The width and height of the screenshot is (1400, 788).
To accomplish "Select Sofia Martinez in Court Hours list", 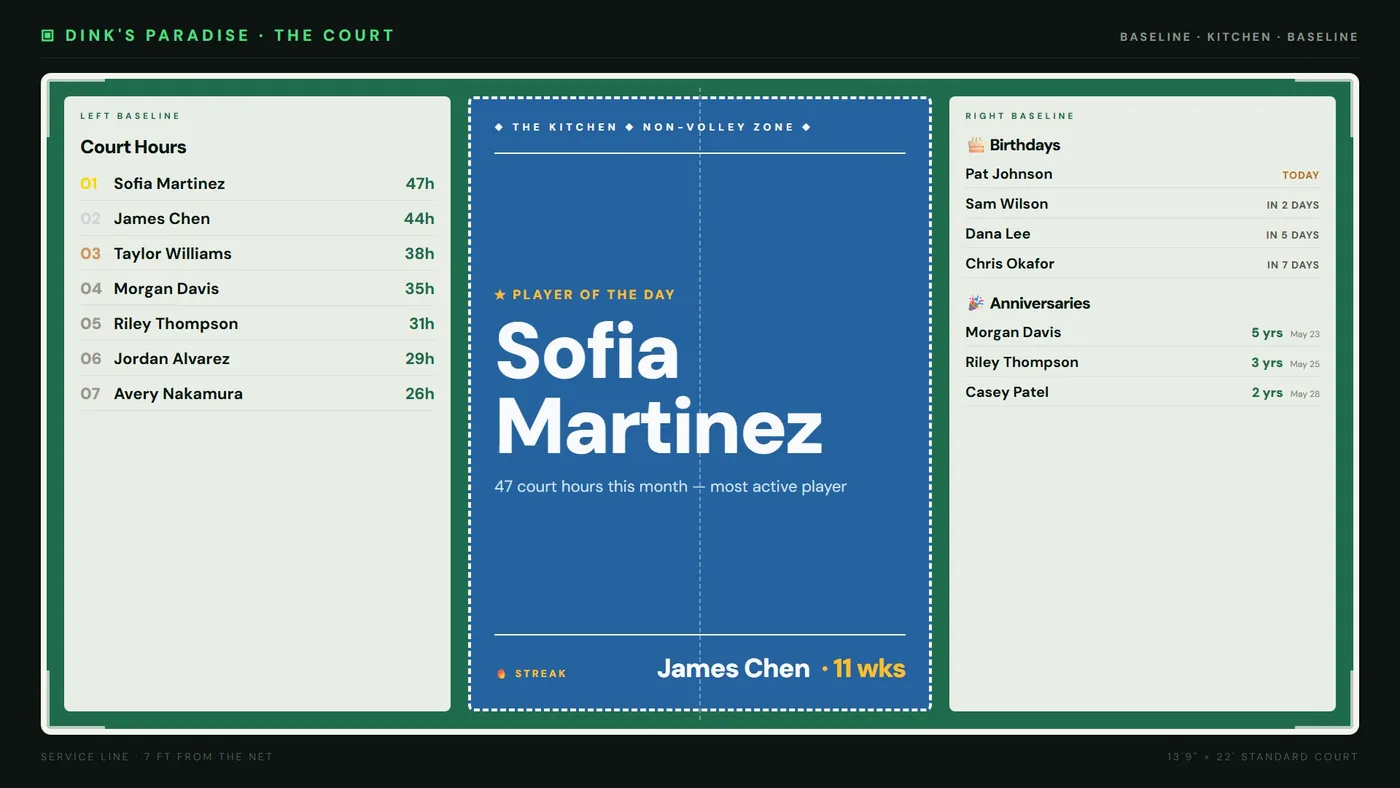I will [169, 184].
